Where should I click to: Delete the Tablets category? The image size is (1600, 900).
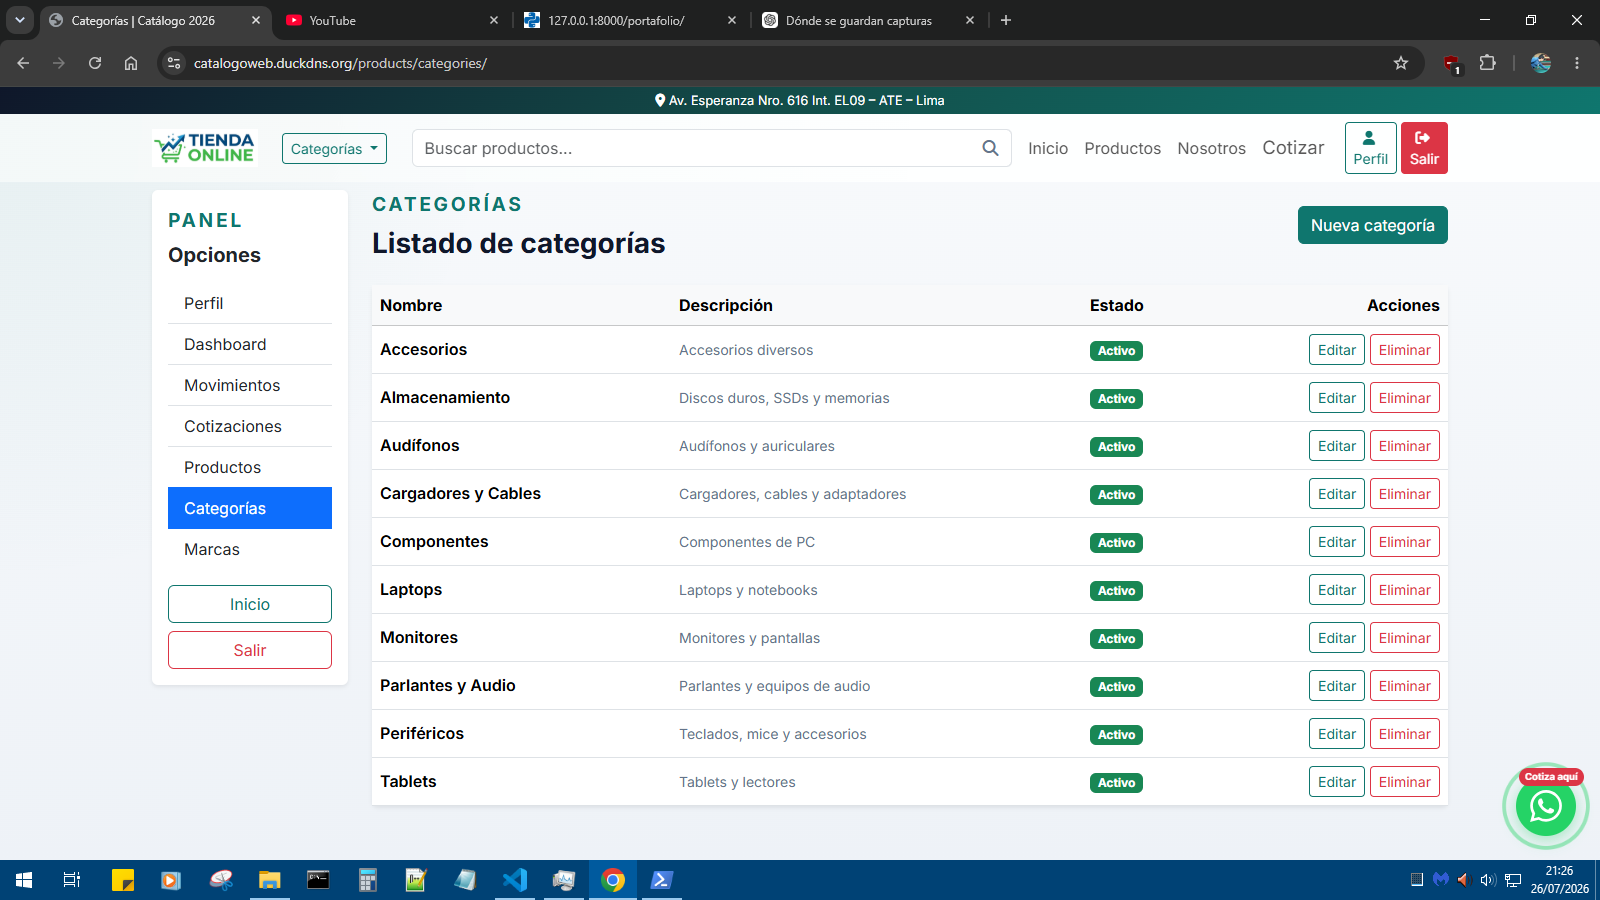(1405, 782)
